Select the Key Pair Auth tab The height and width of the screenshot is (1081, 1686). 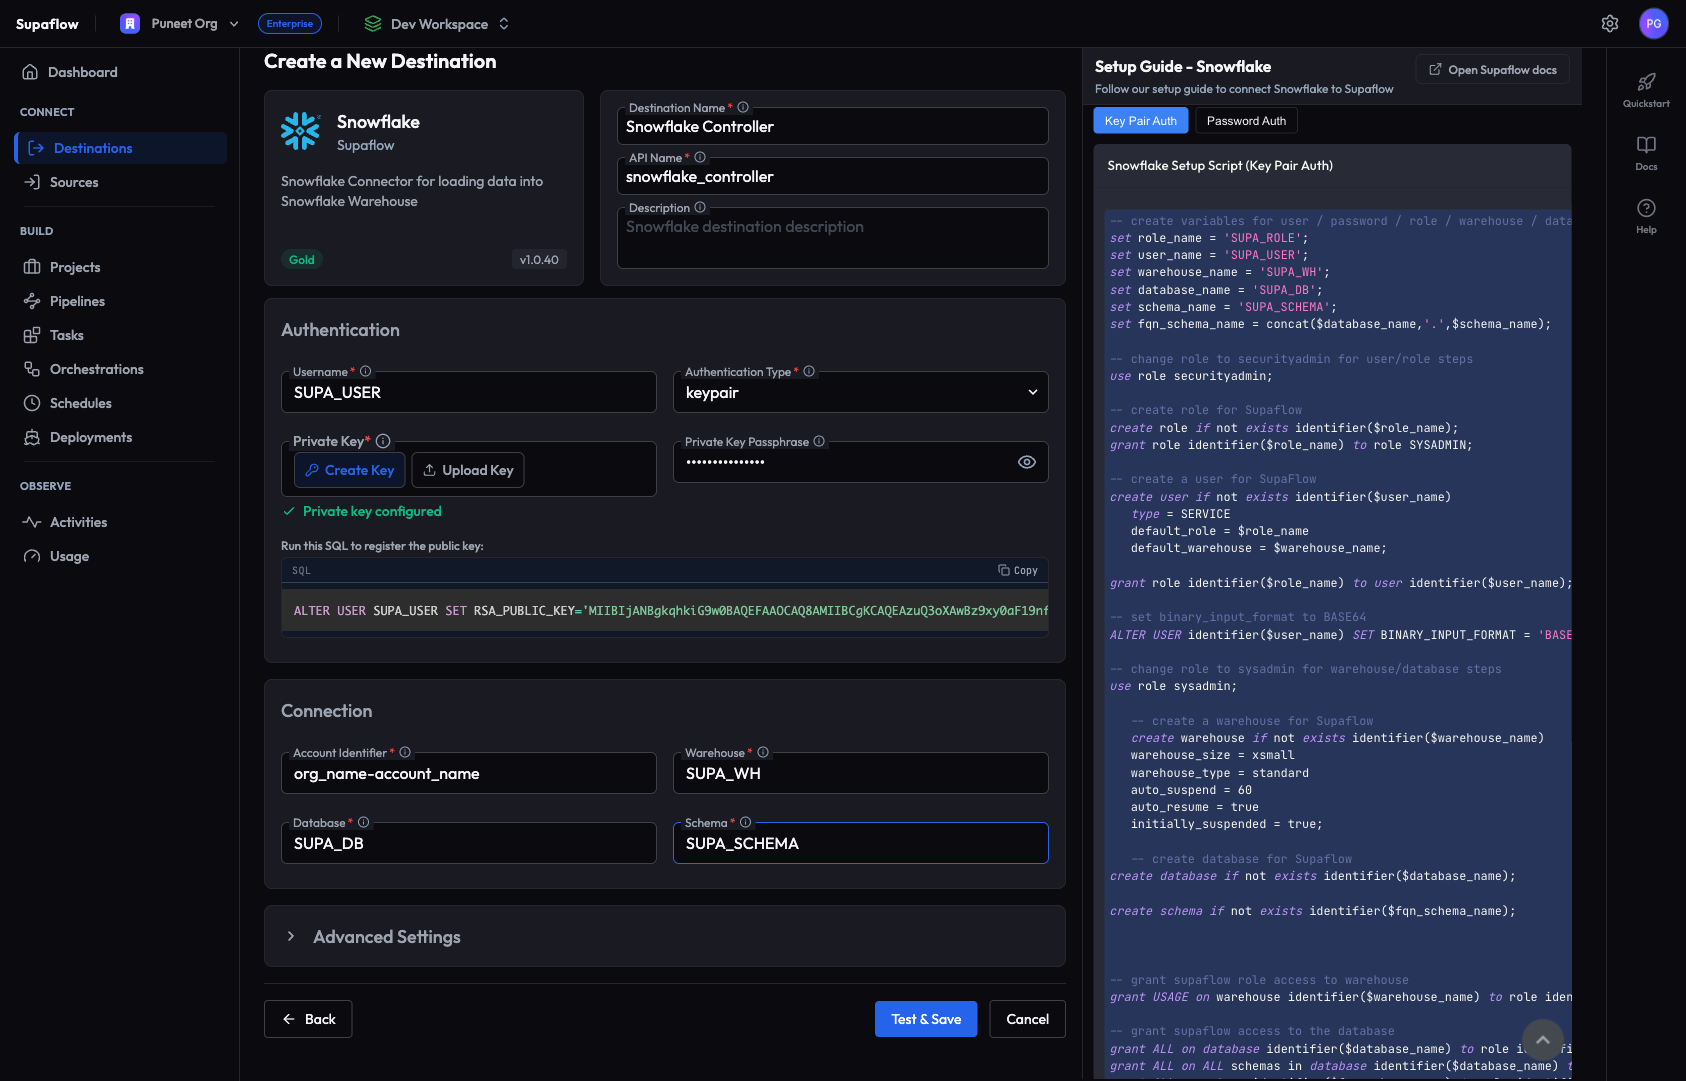tap(1140, 120)
